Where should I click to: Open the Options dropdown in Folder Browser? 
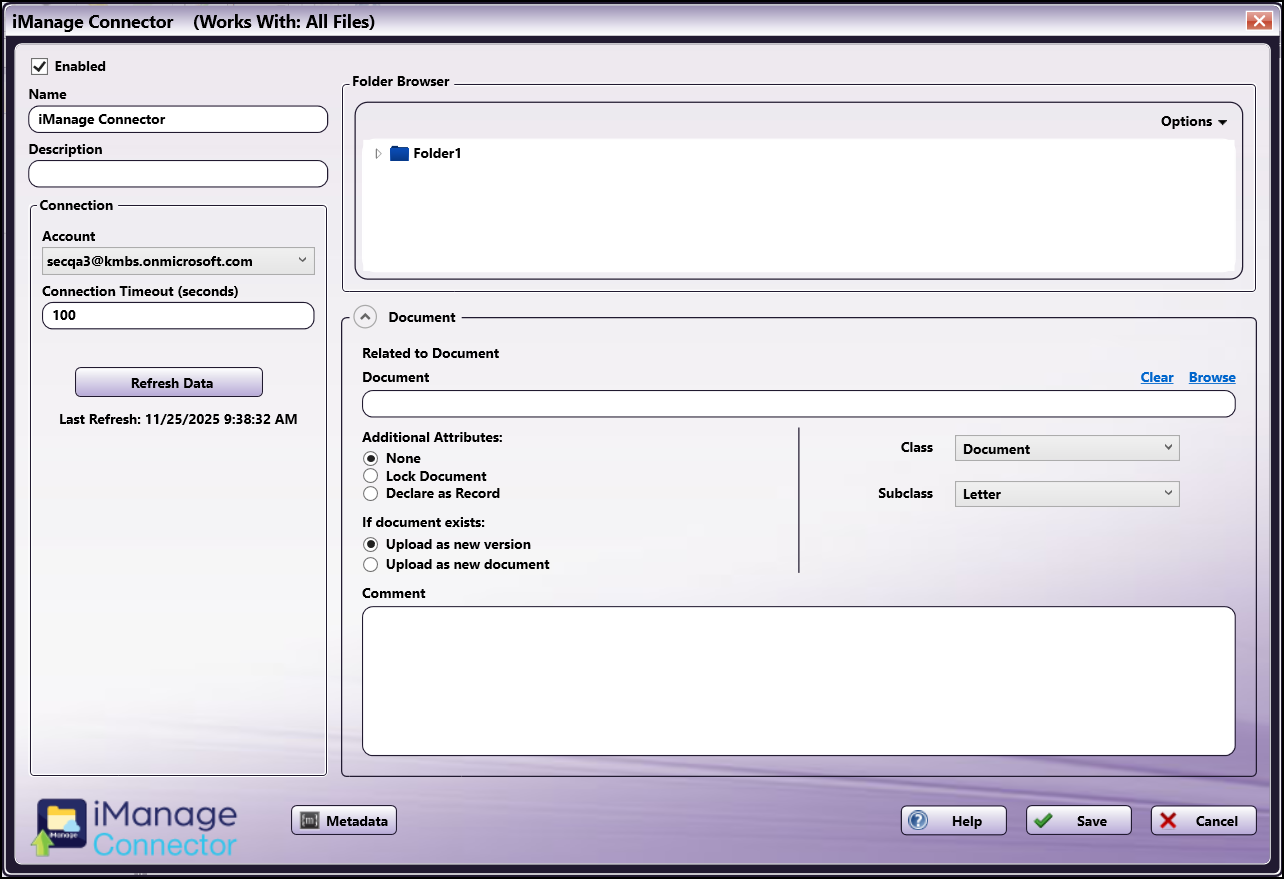pyautogui.click(x=1193, y=121)
